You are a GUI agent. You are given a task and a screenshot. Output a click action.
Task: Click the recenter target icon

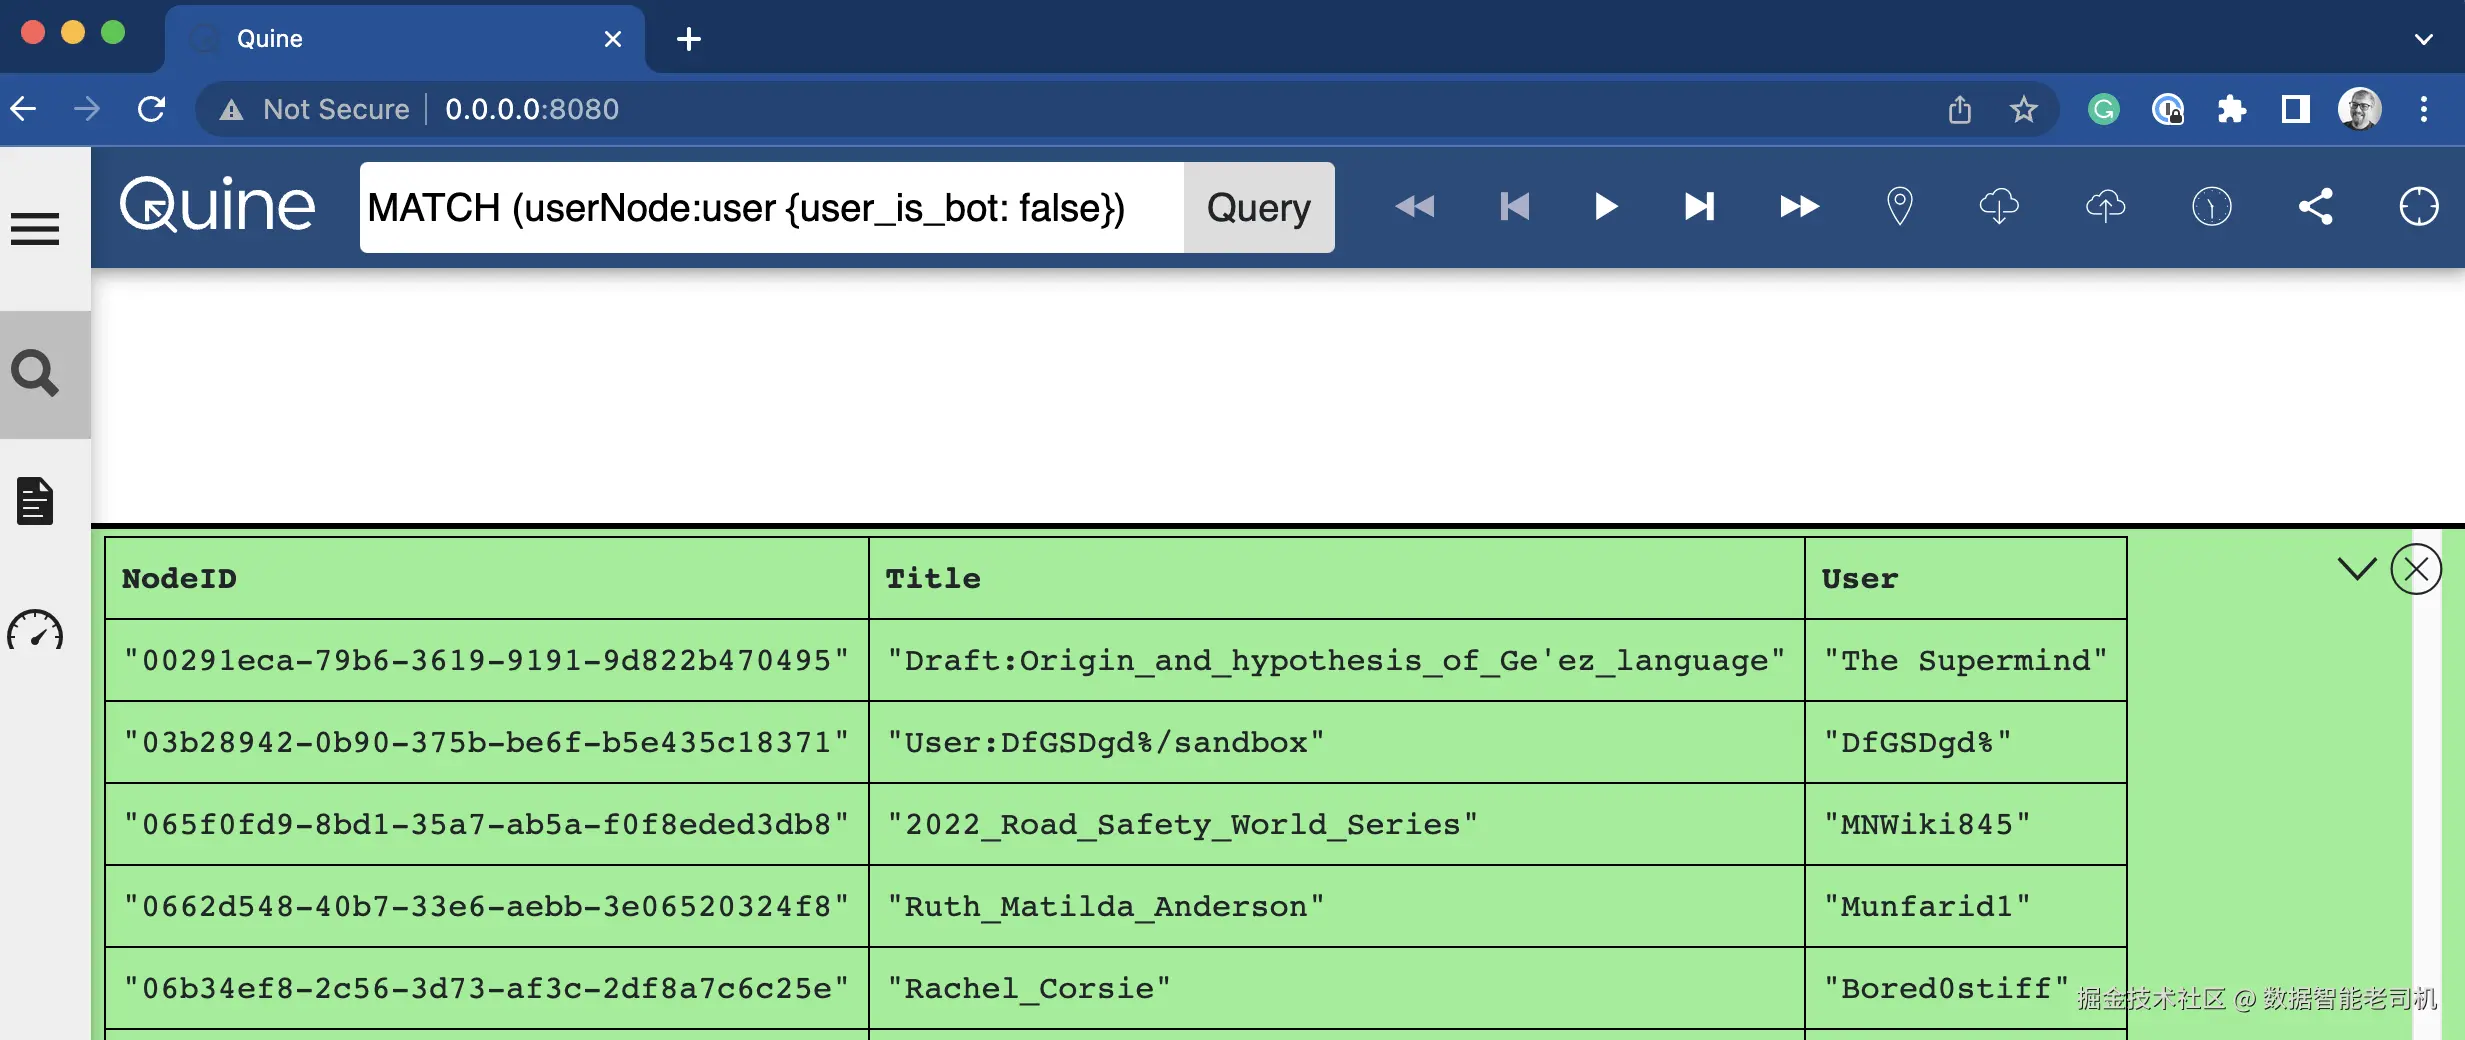point(2418,207)
